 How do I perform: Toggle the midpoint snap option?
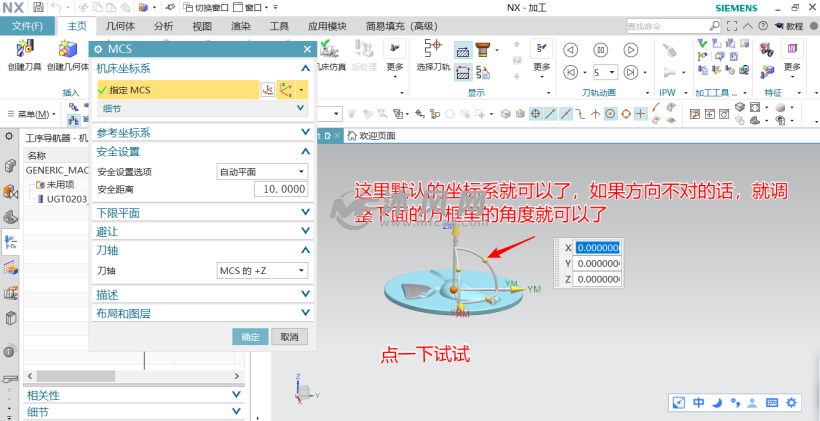(x=565, y=113)
